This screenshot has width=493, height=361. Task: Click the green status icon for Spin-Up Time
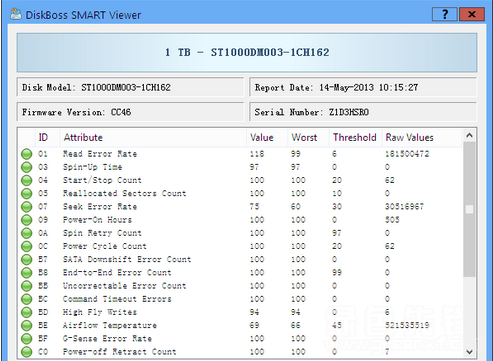pyautogui.click(x=27, y=167)
